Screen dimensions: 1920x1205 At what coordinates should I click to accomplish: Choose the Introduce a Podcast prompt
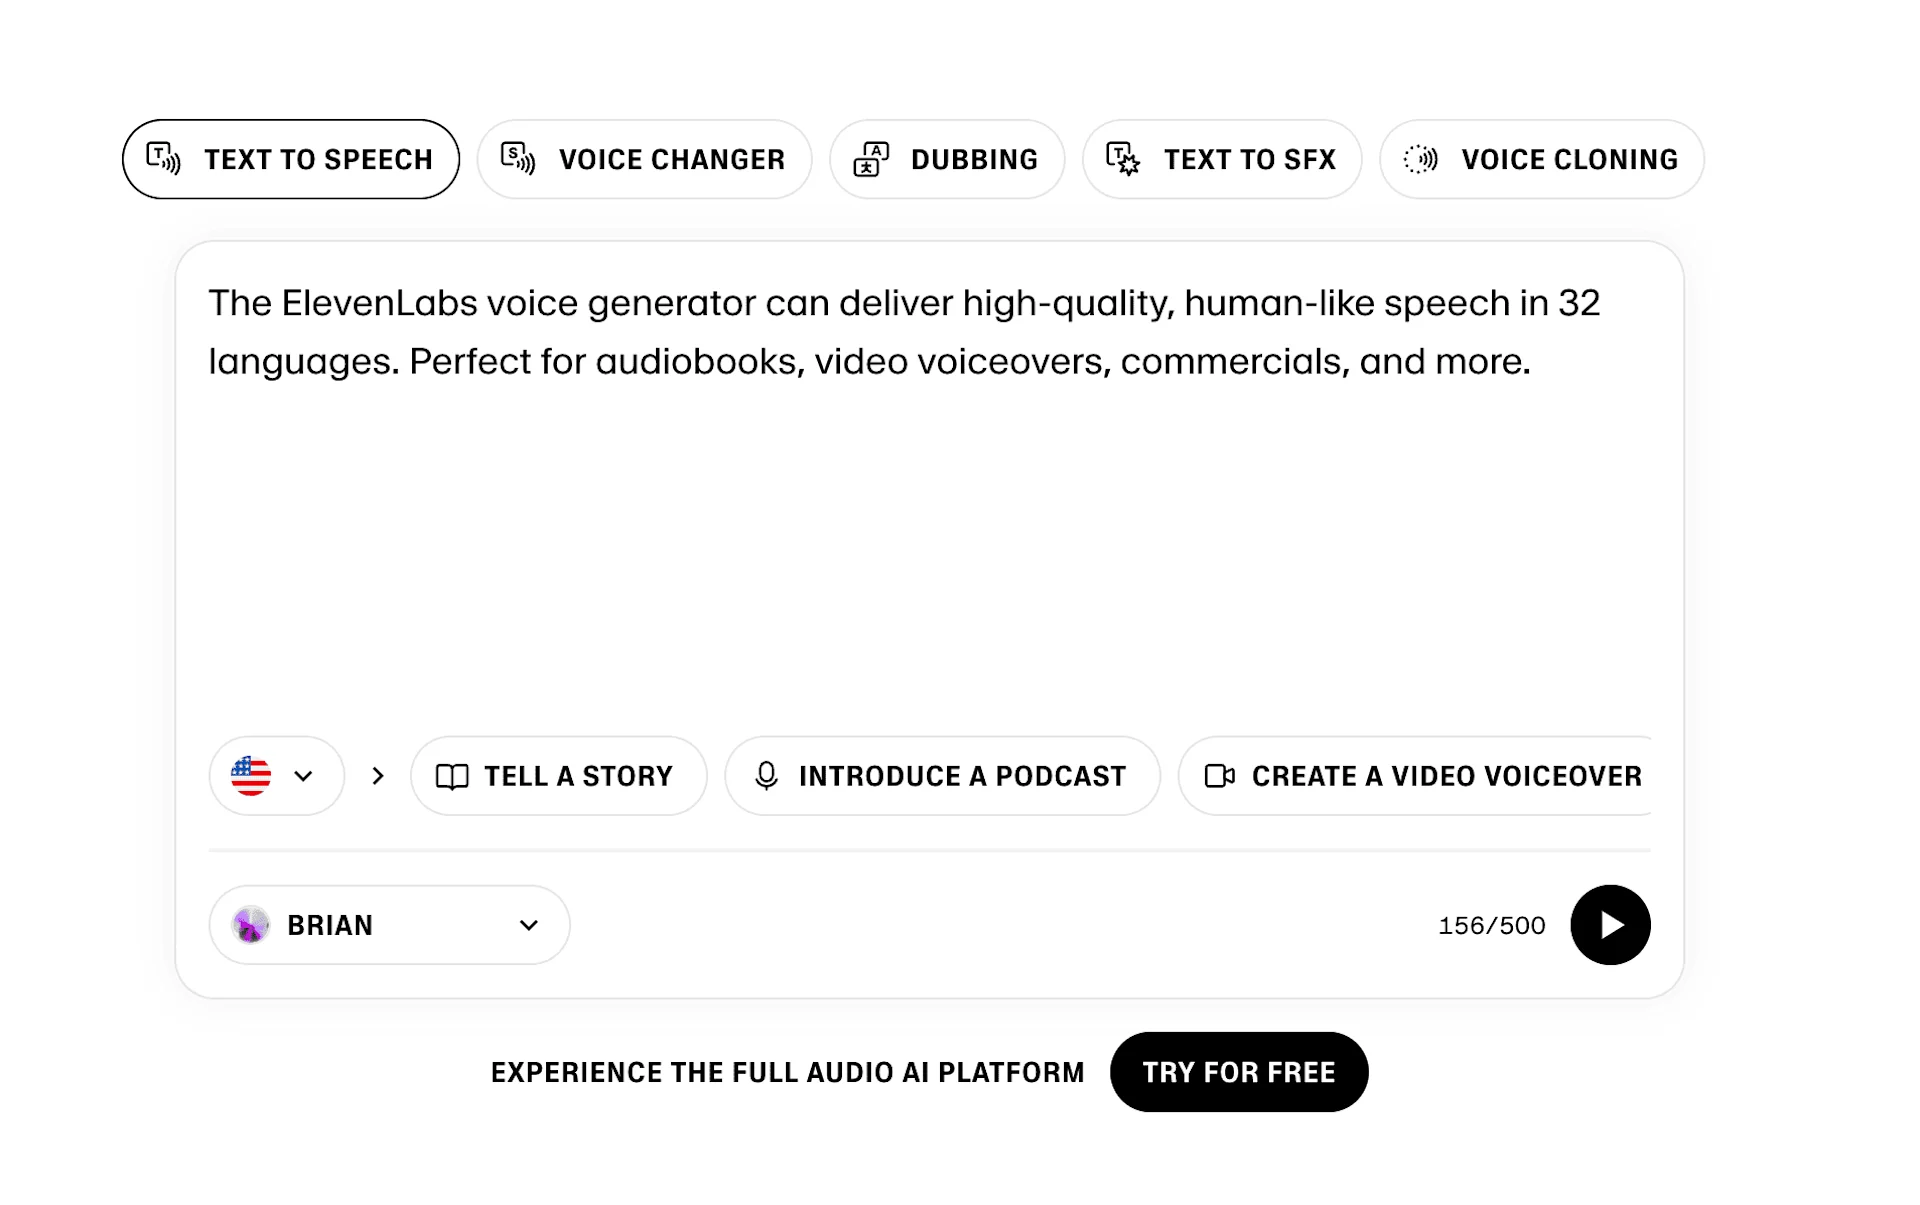941,776
